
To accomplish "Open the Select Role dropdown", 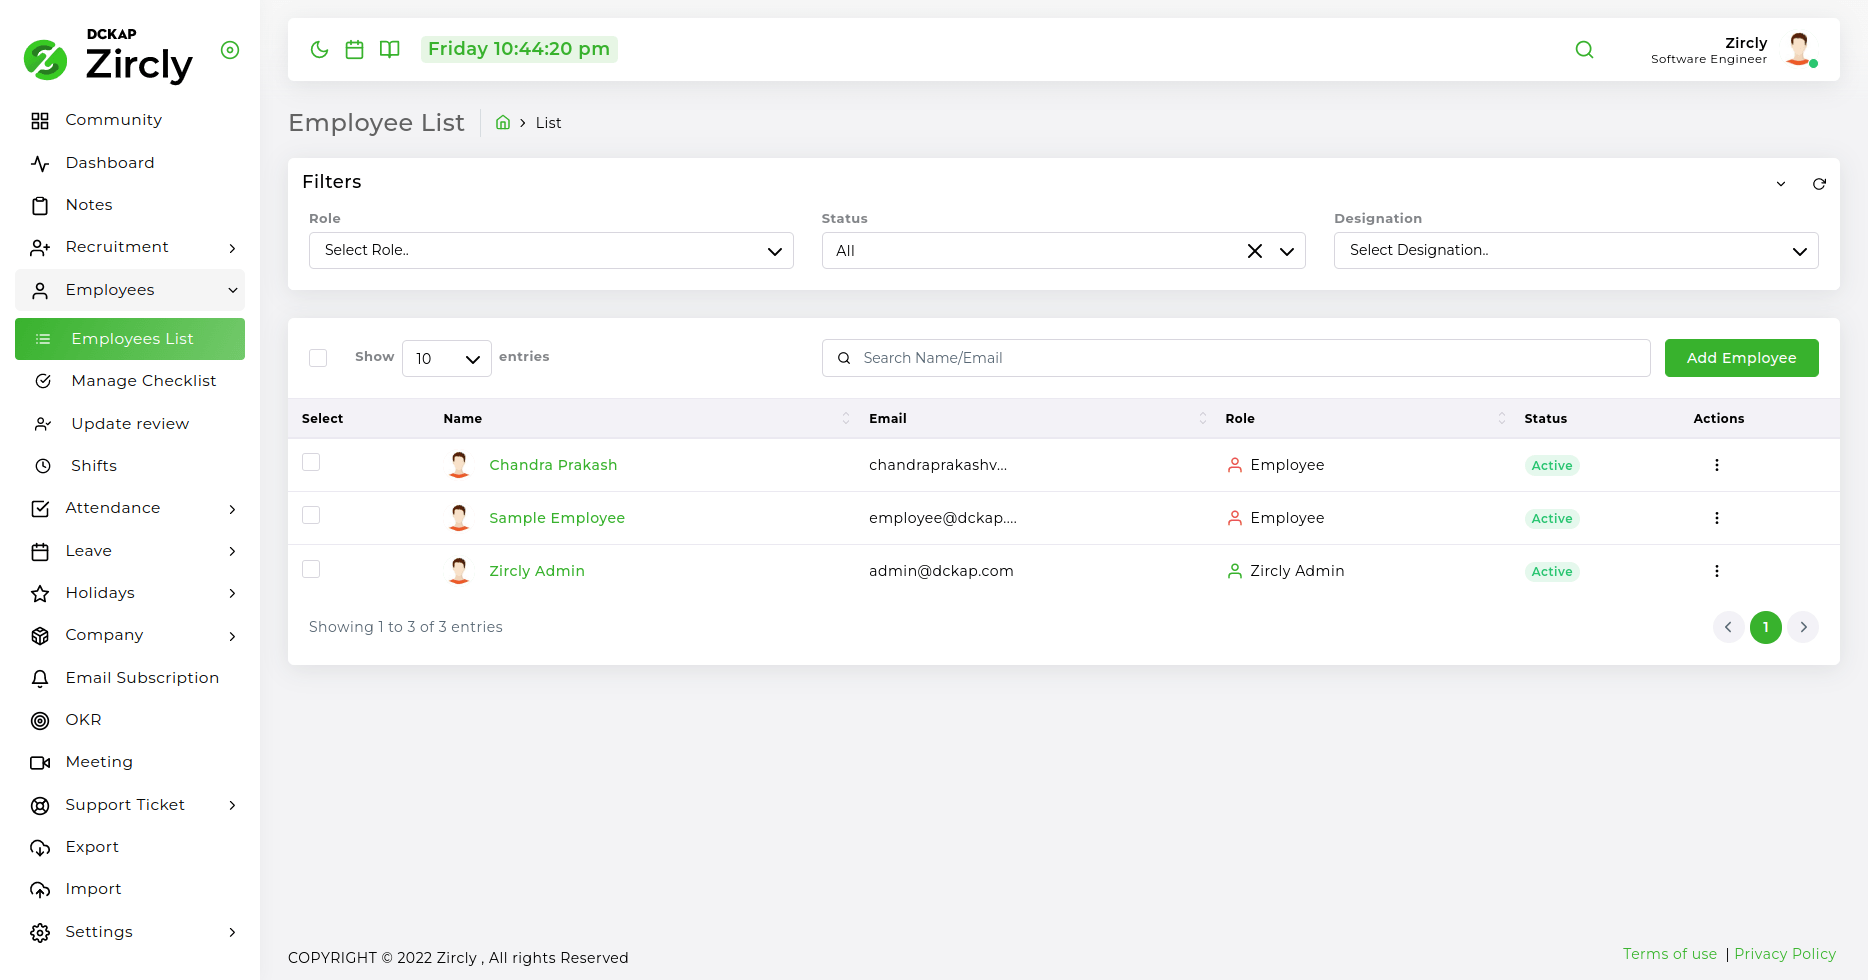I will click(551, 251).
